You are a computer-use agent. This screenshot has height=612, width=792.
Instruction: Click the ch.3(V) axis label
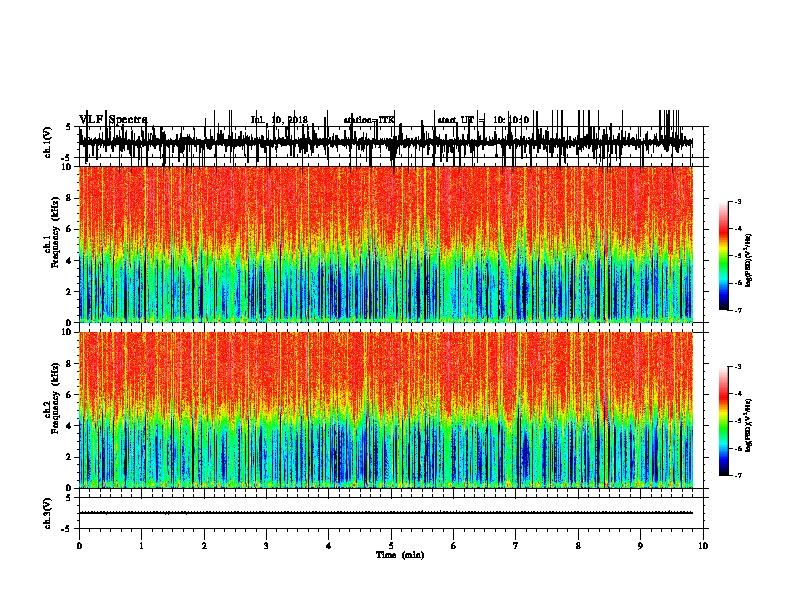coord(48,513)
